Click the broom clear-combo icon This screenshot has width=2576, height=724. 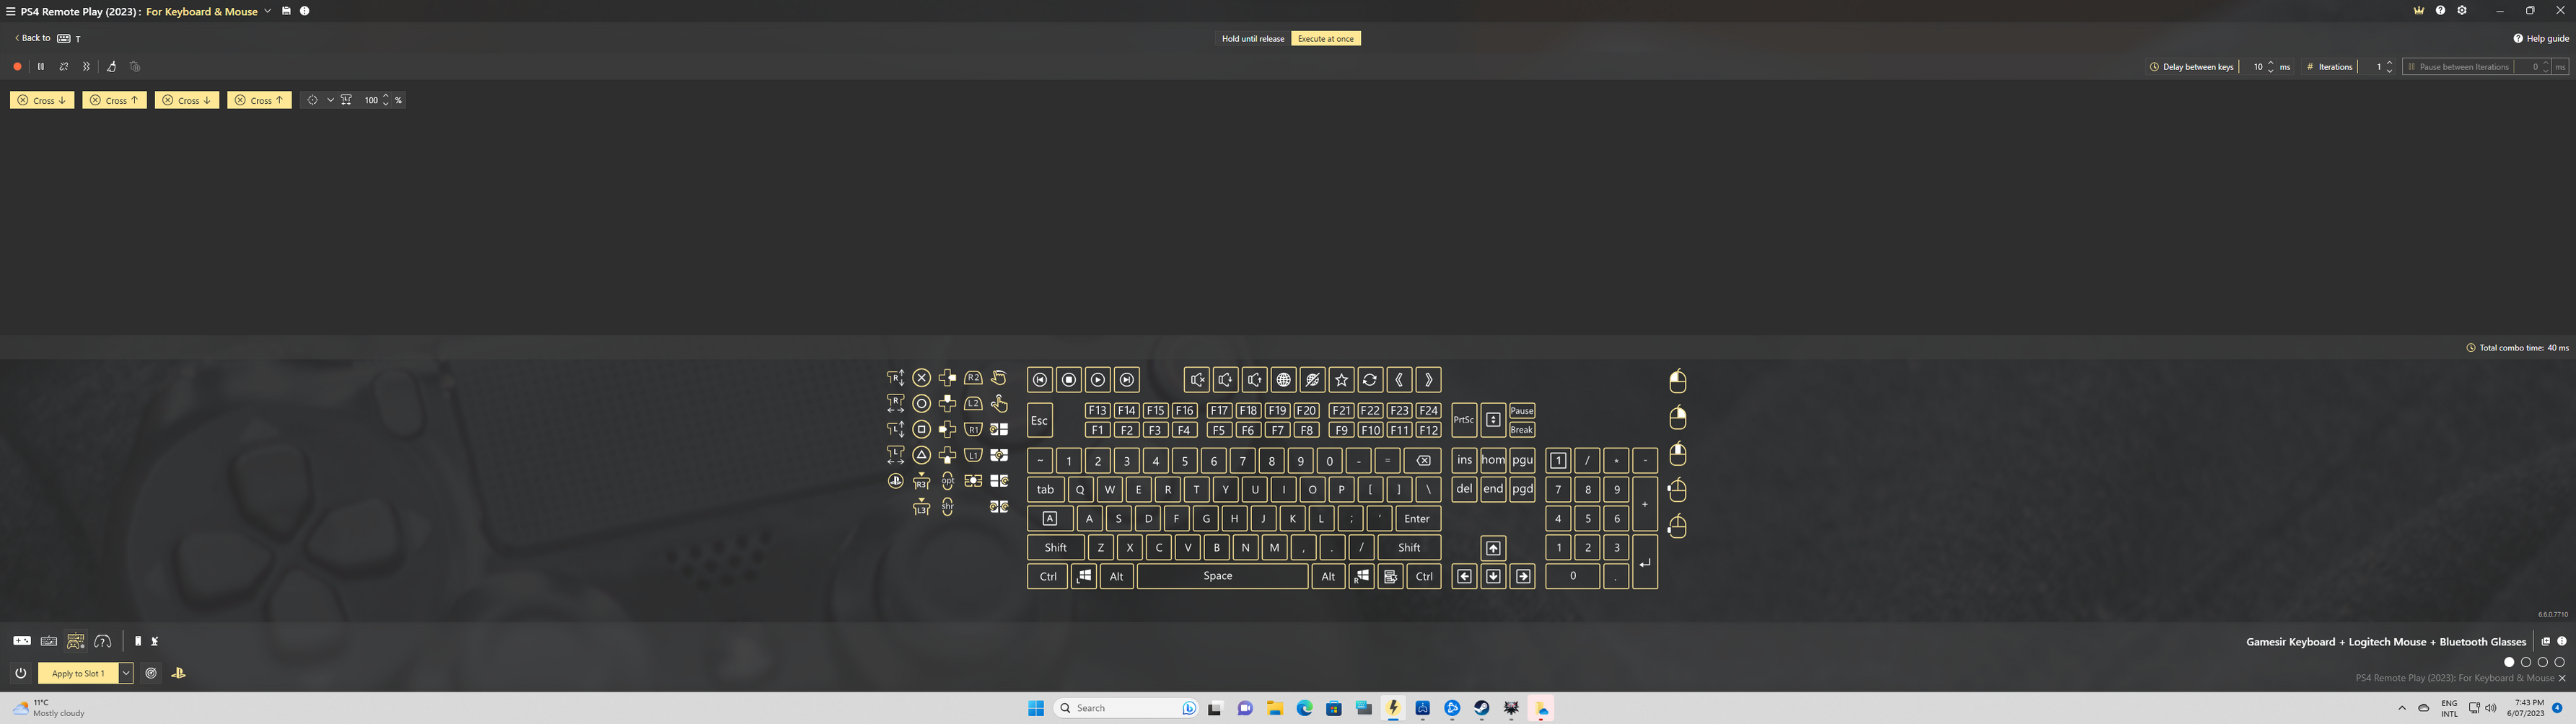coord(111,67)
